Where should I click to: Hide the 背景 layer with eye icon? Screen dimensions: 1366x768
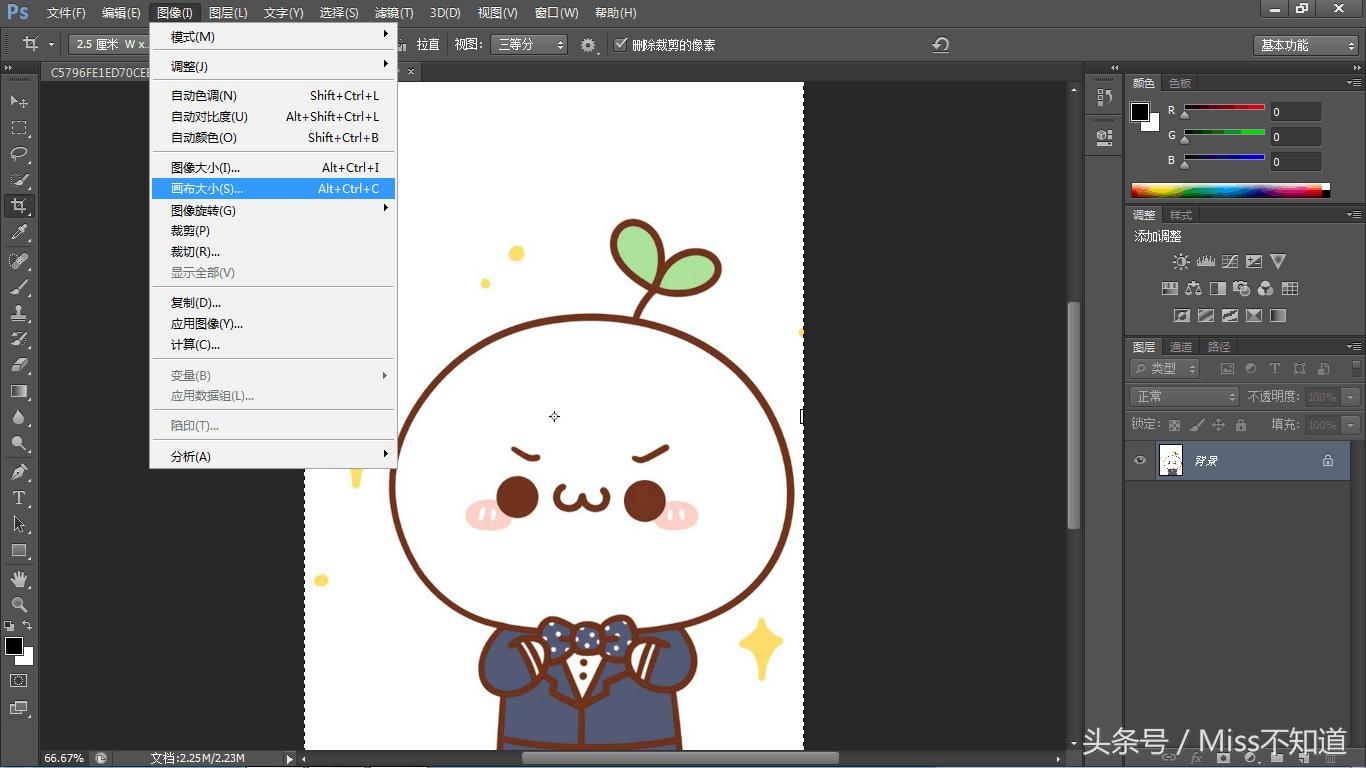click(1140, 460)
